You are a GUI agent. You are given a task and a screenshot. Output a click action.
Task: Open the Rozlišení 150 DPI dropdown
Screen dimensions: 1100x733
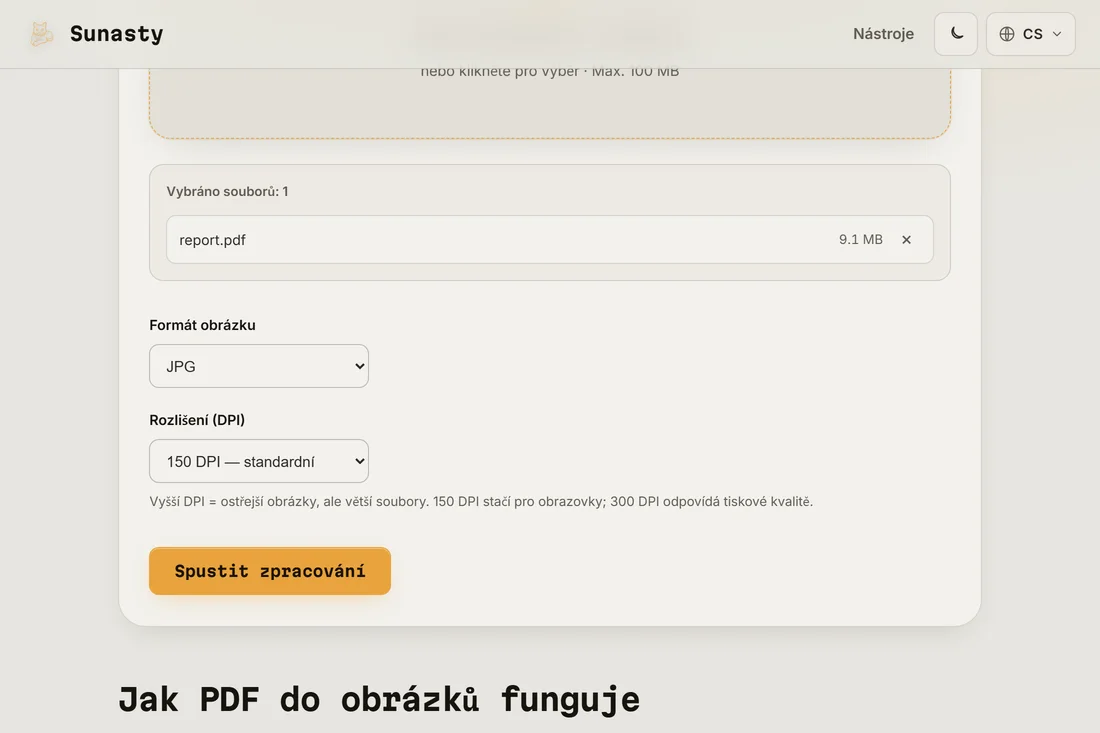pos(259,461)
